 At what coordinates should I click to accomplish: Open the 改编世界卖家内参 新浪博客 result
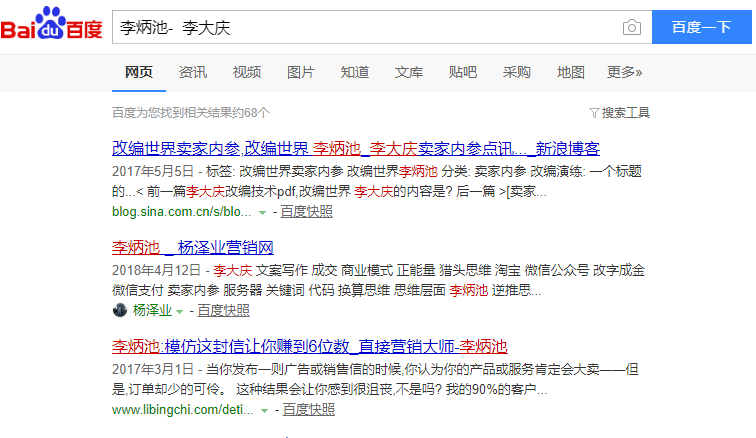[x=356, y=149]
